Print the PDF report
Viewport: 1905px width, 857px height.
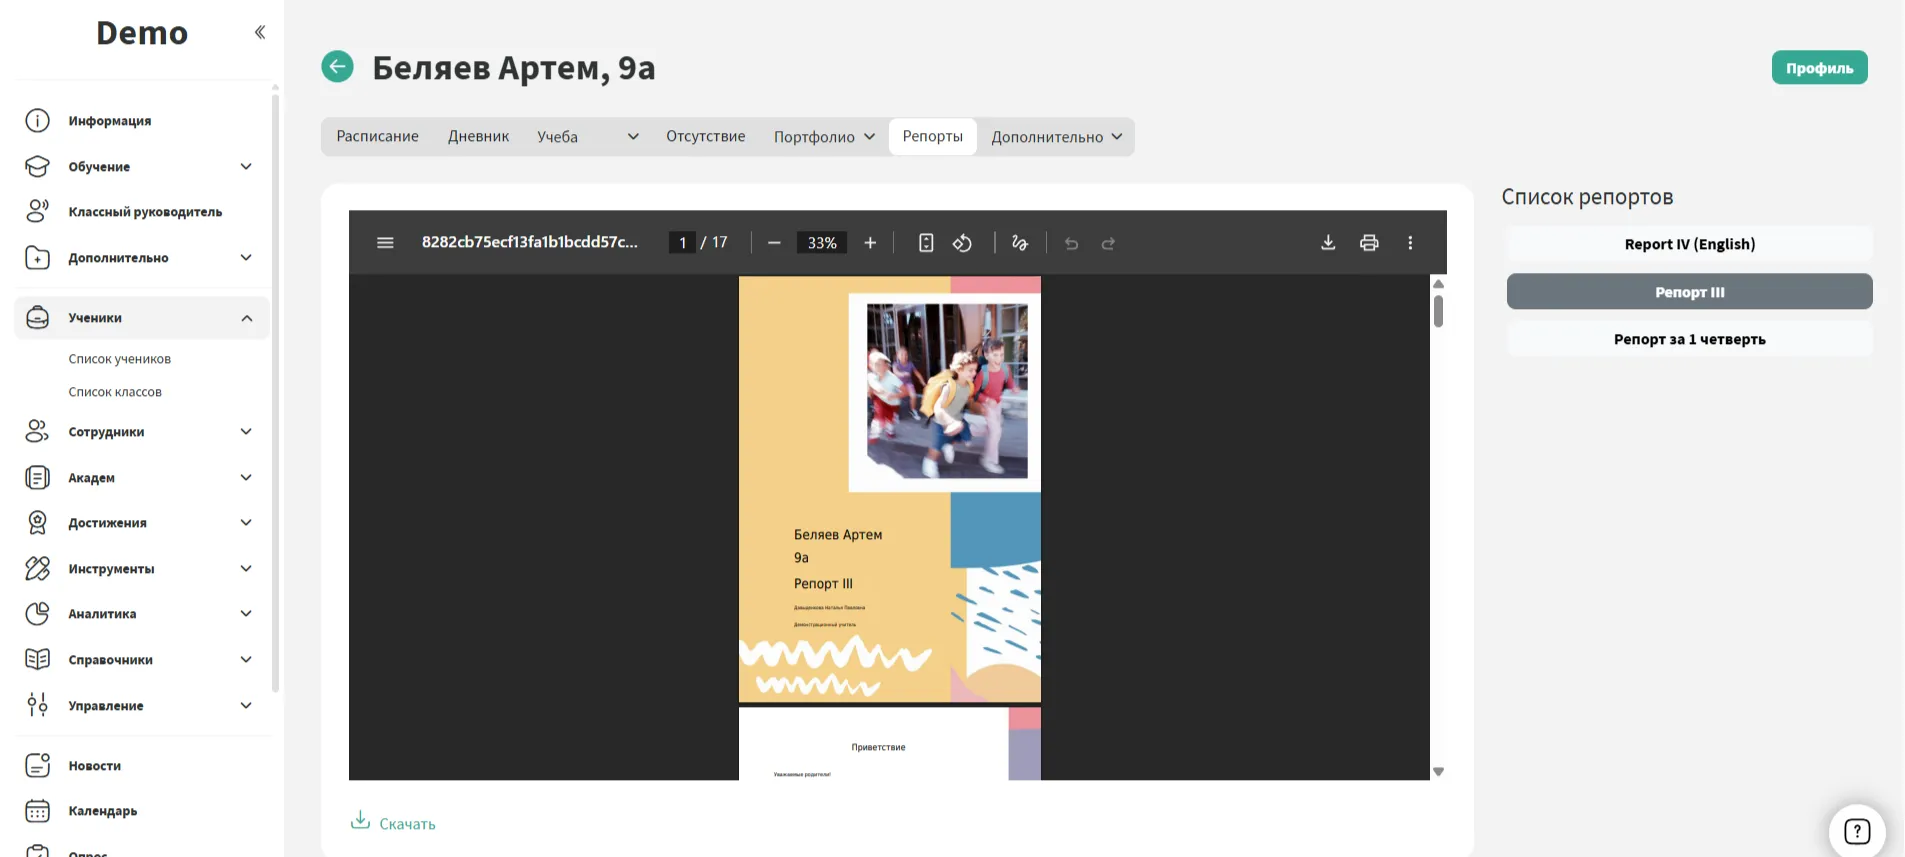[1369, 243]
